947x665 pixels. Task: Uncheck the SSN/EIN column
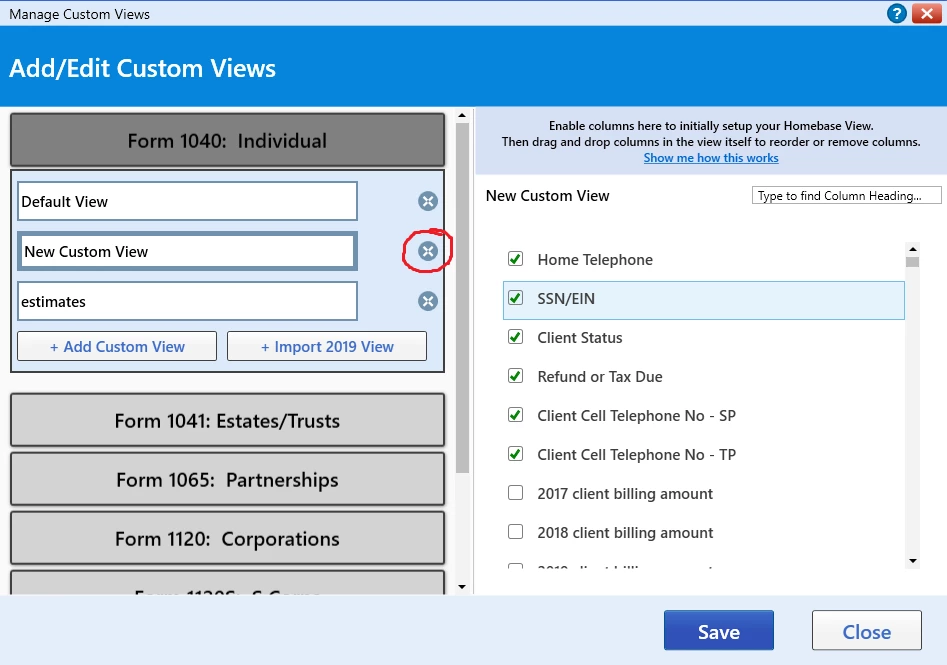(x=515, y=298)
